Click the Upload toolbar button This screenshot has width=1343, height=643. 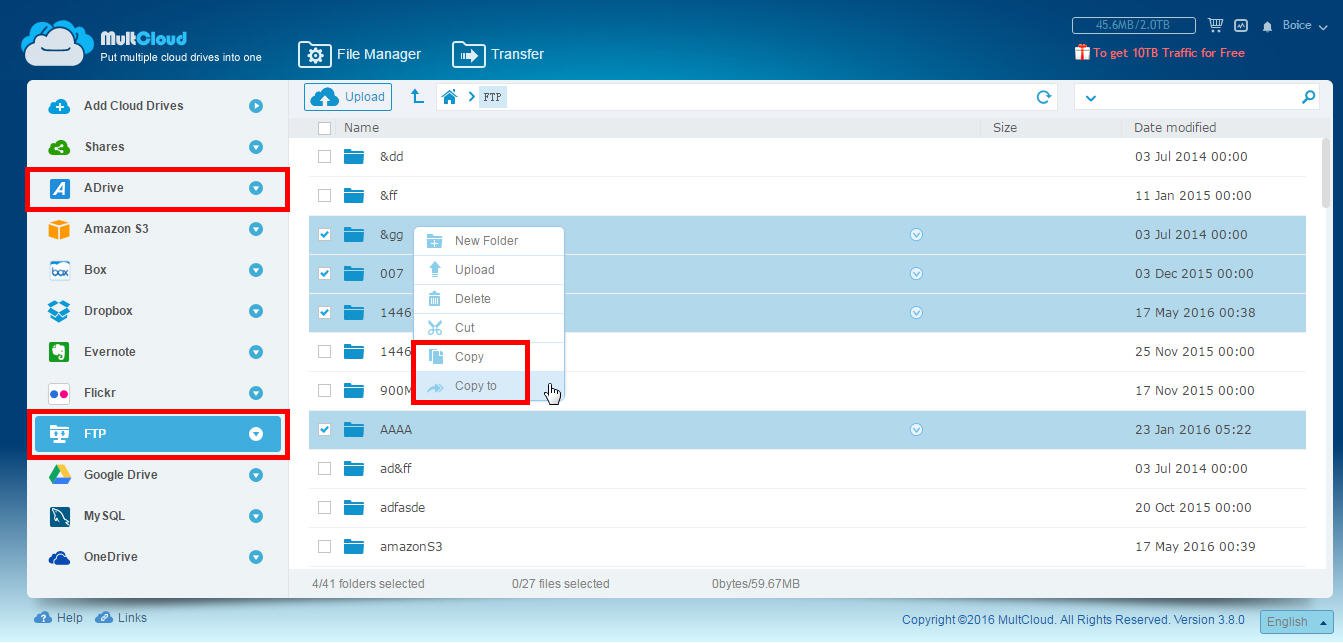[348, 97]
